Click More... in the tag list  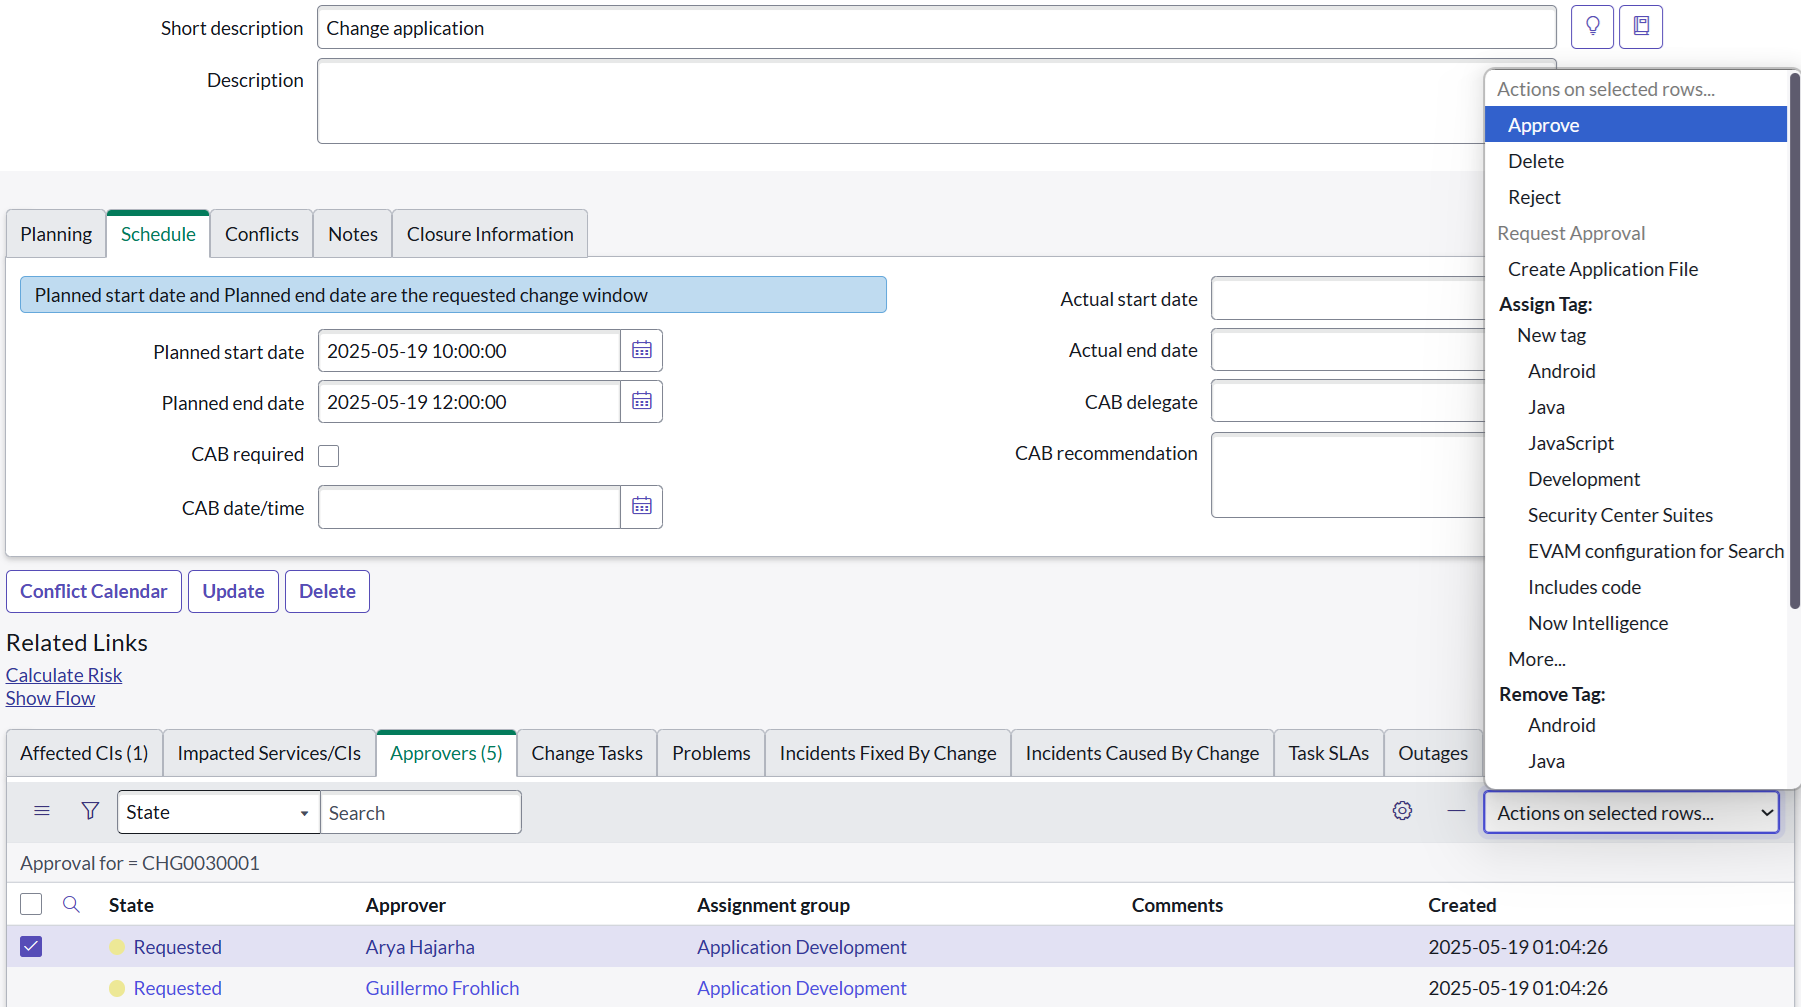click(x=1635, y=659)
